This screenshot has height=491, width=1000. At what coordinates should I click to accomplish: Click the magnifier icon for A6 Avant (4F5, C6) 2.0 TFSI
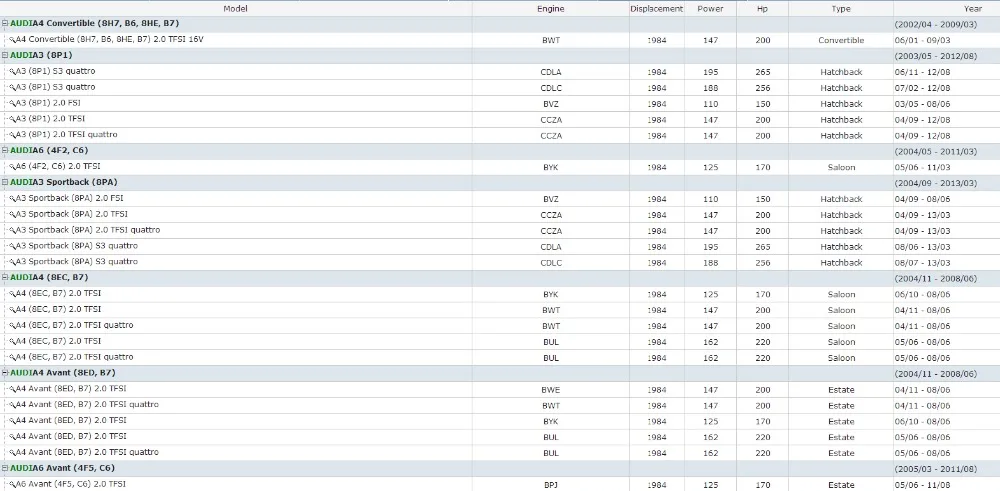[12, 485]
